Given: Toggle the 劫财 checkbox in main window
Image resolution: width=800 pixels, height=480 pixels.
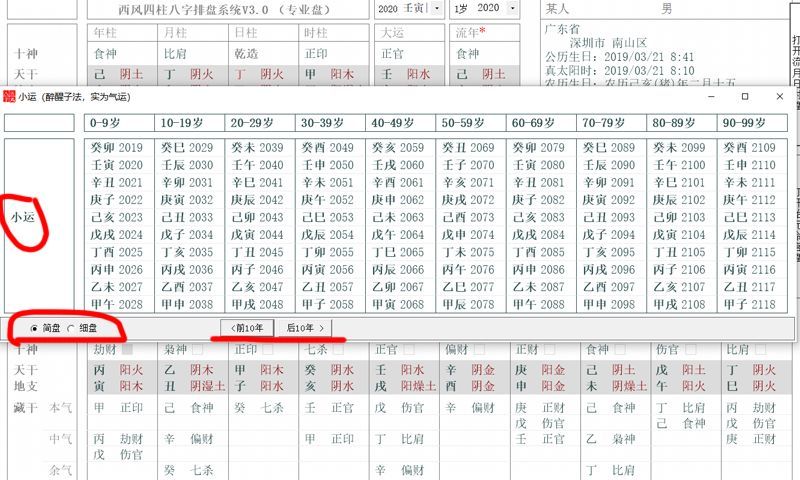Looking at the screenshot, I should click(x=128, y=349).
